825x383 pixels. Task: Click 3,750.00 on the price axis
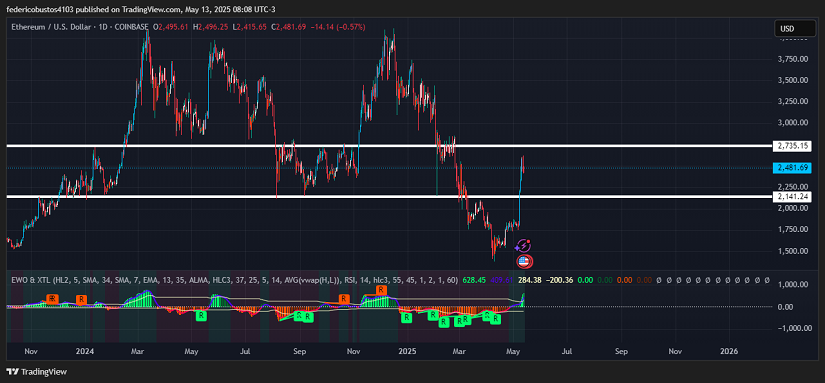coord(792,59)
